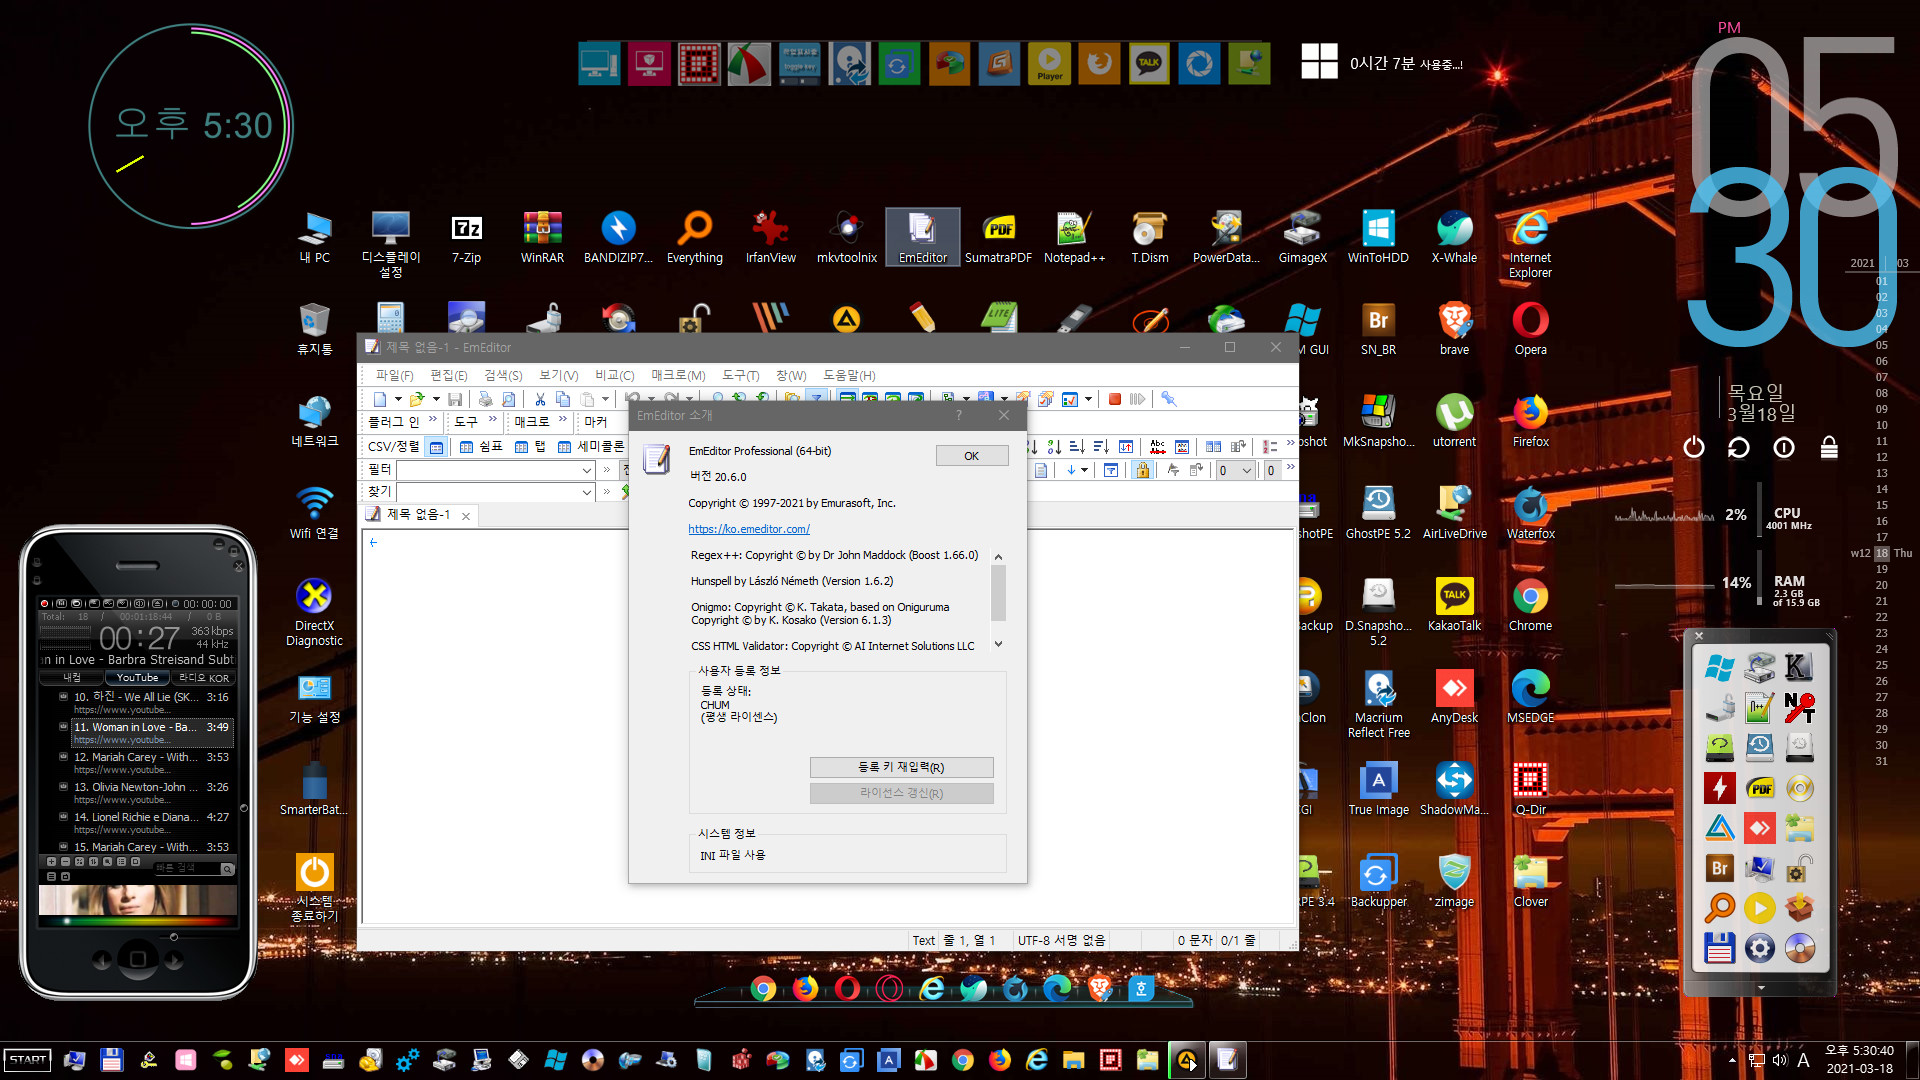Click the red Record macro icon
1920x1080 pixels.
click(x=1114, y=399)
